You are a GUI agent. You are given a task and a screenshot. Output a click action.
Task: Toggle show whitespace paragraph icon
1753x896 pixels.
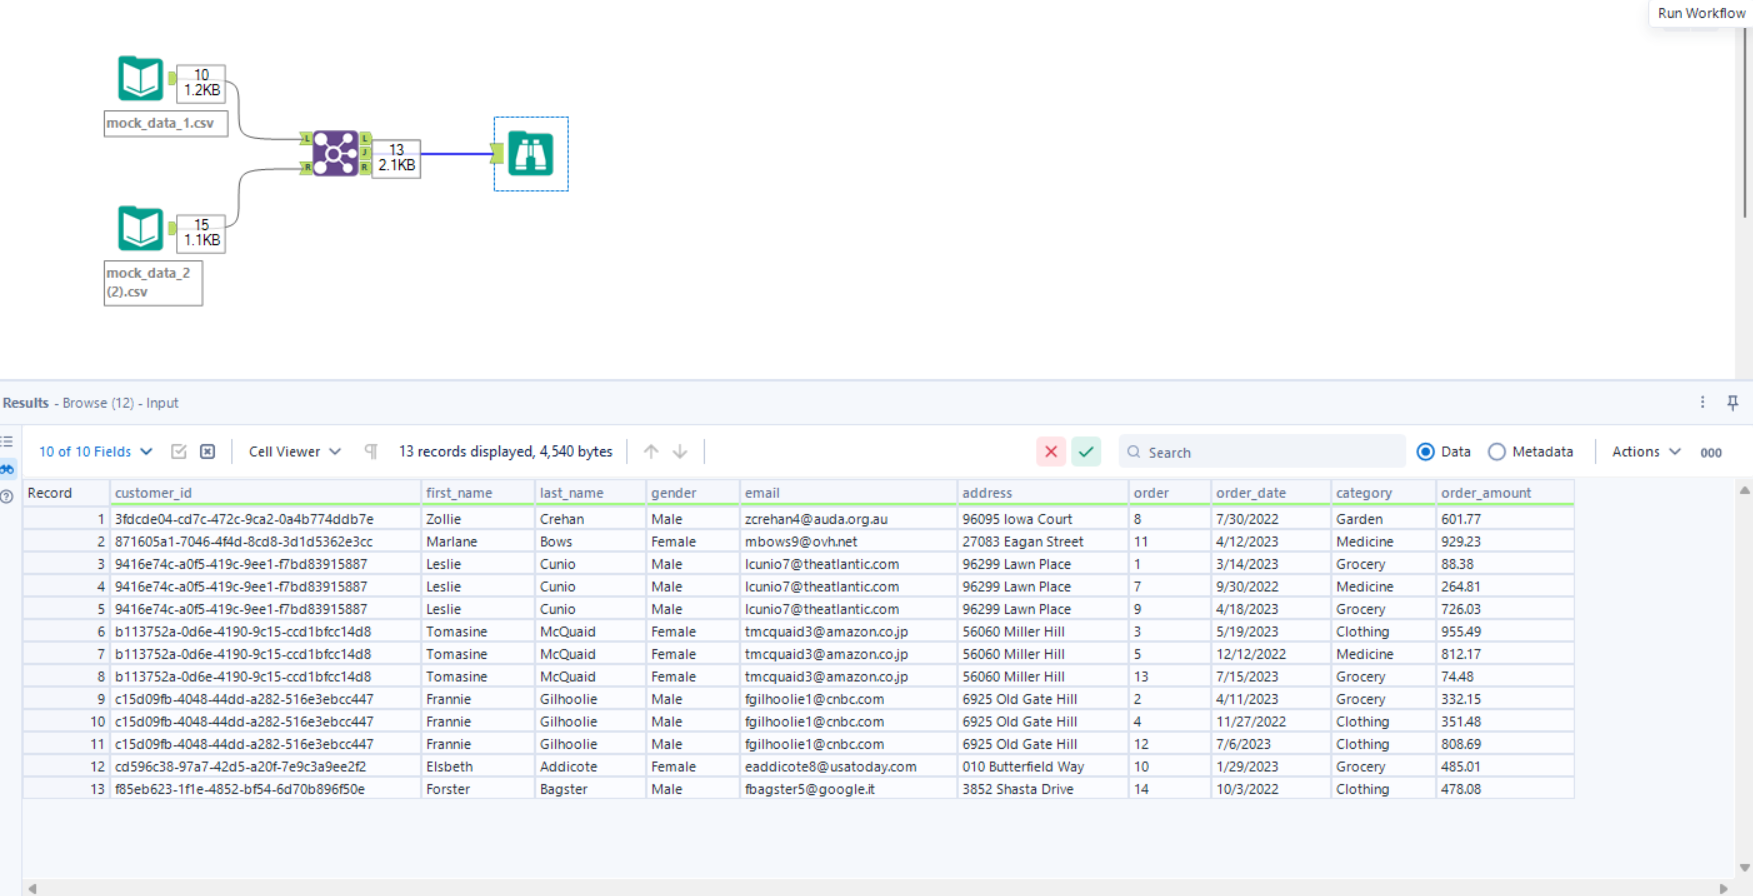click(x=371, y=452)
